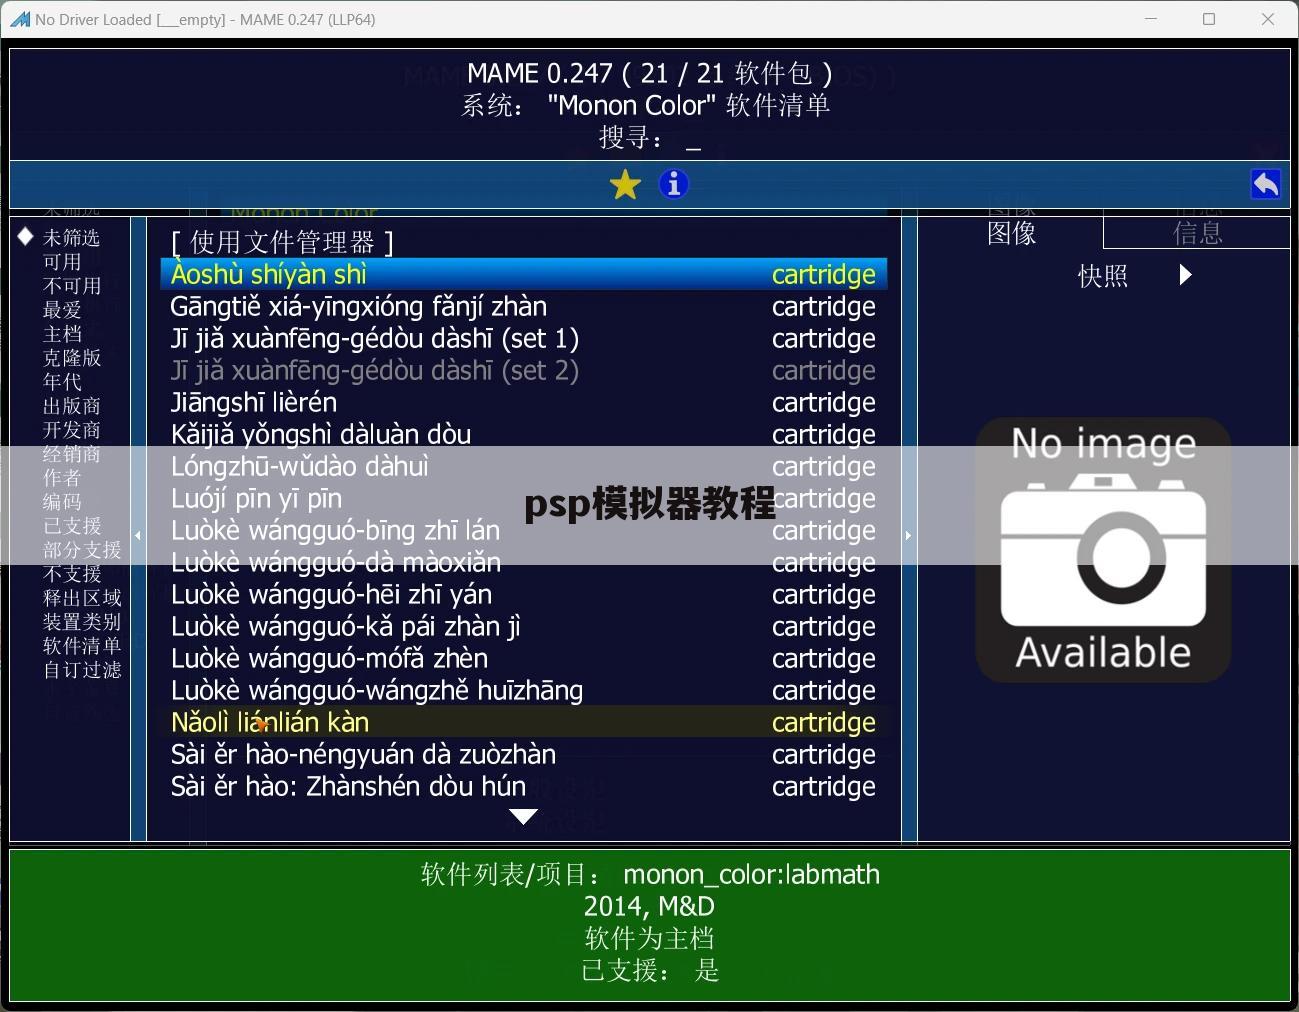Select Sài ěr hào: Zhànshén dòu hún

(523, 786)
